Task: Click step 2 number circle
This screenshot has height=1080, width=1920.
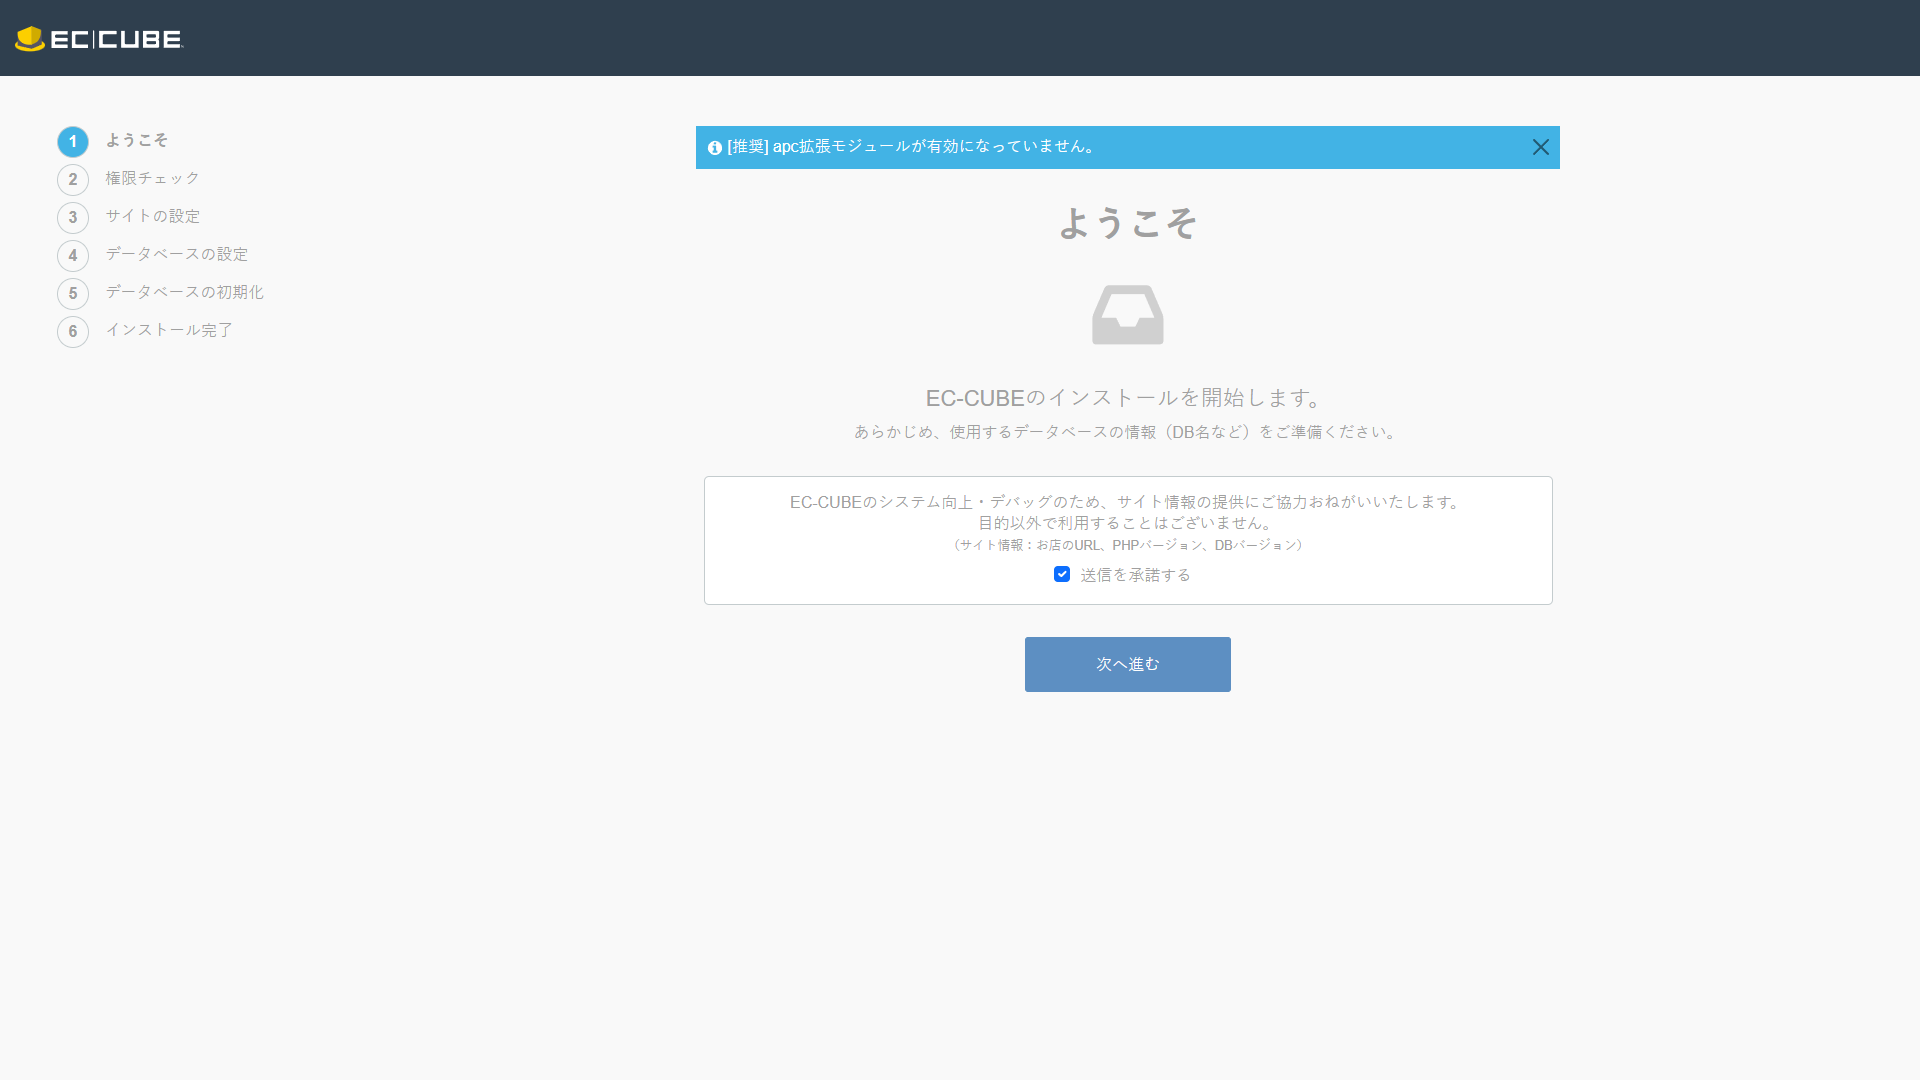Action: click(x=73, y=180)
